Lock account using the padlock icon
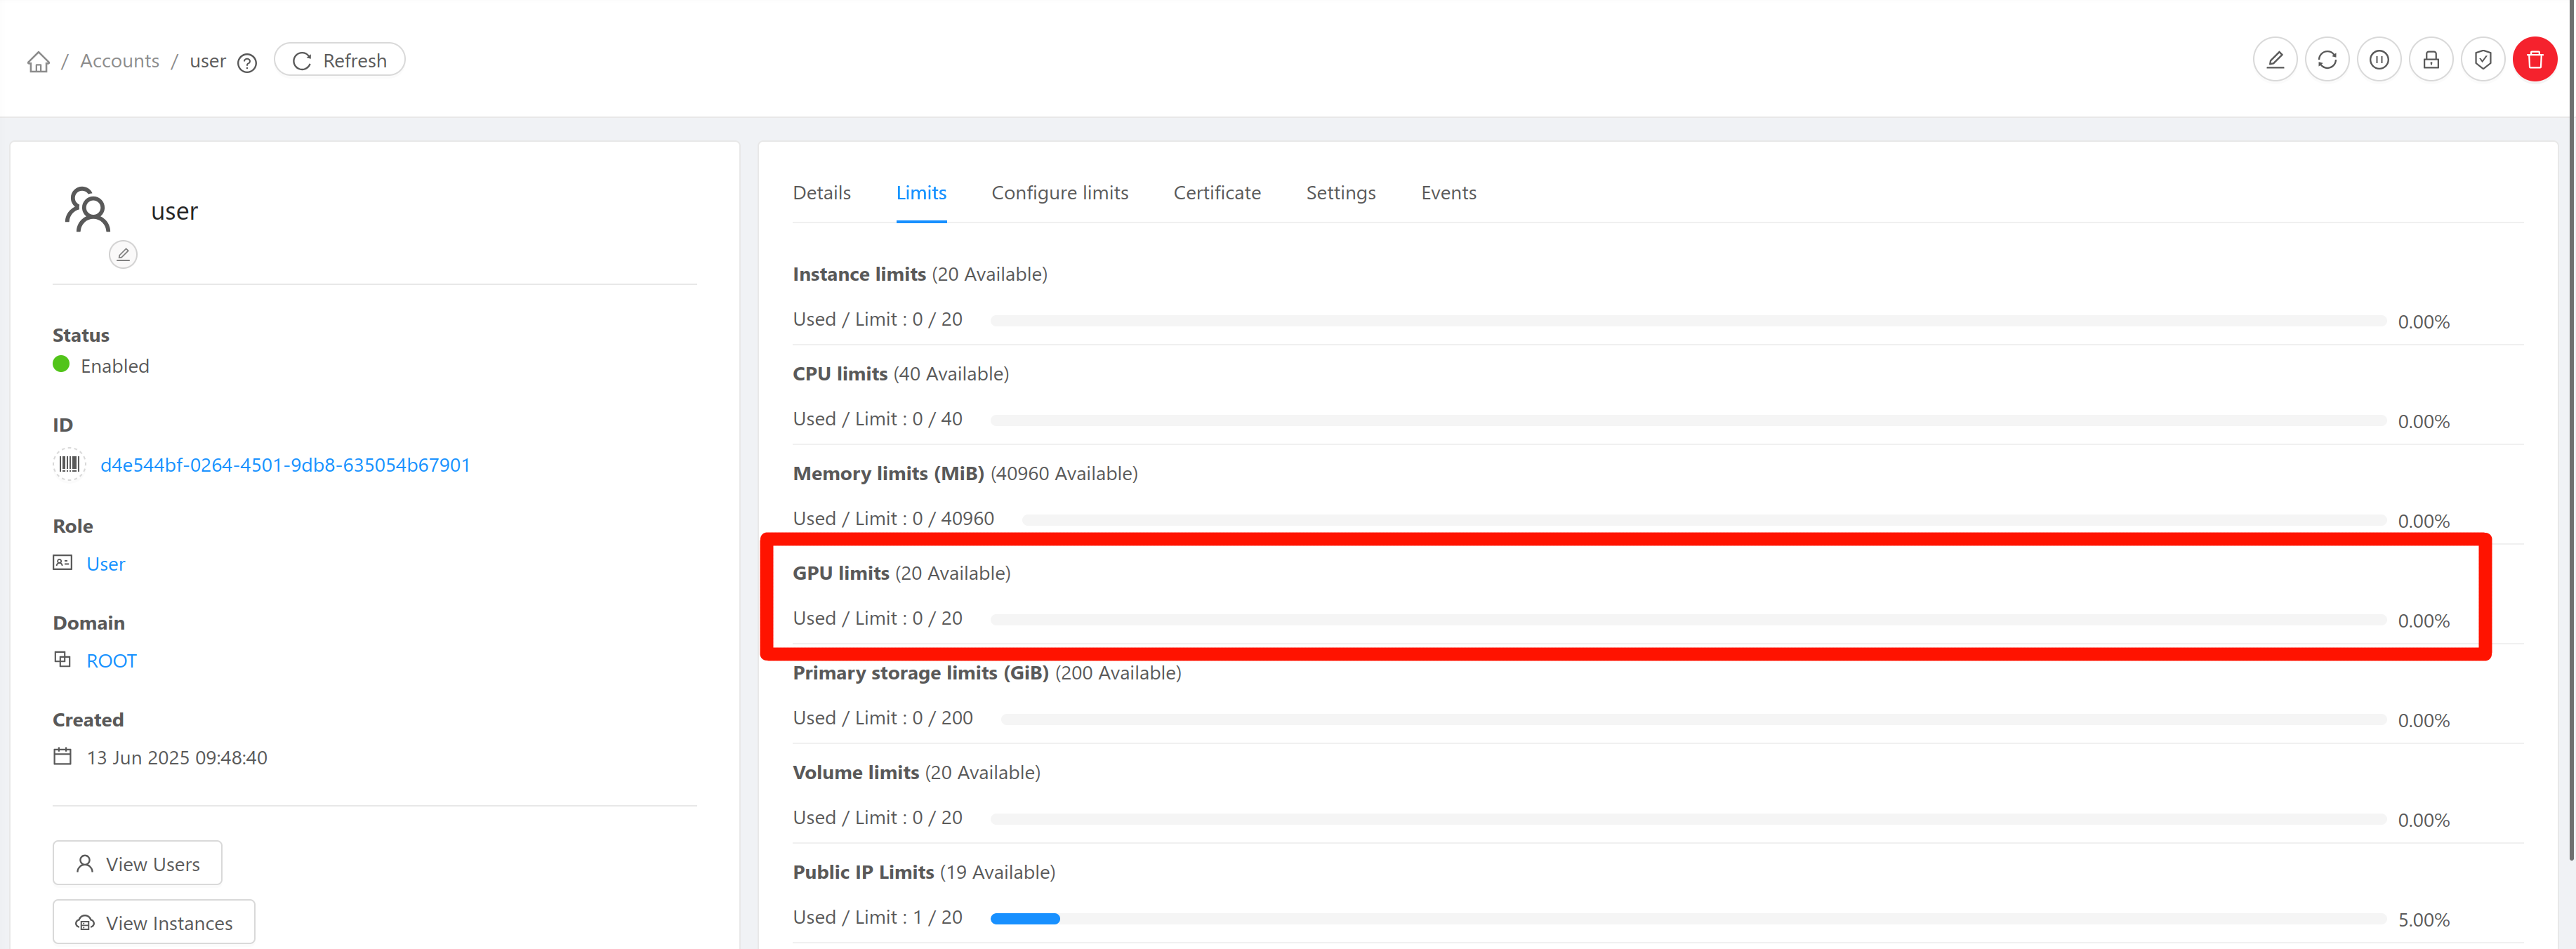 point(2430,60)
